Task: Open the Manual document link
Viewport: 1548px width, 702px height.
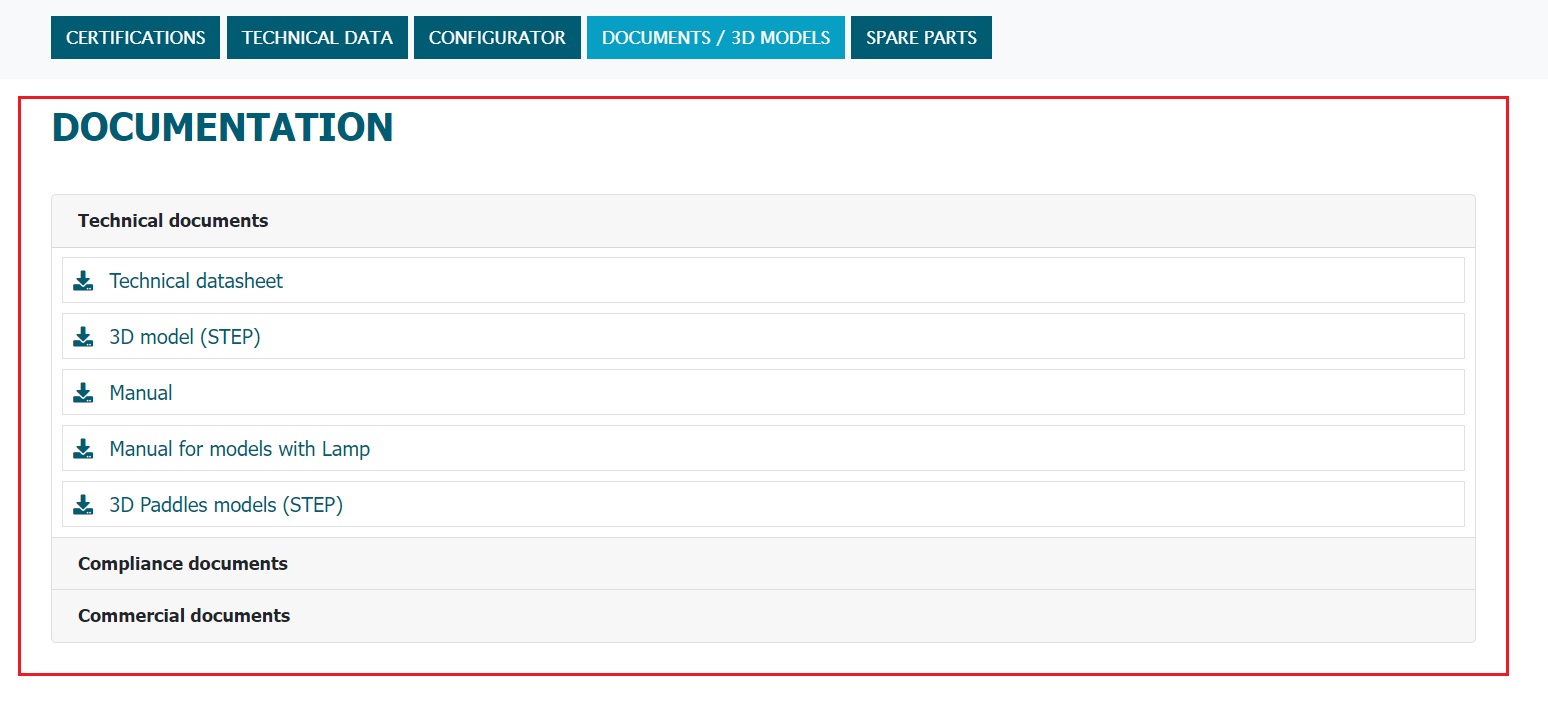Action: (x=141, y=393)
